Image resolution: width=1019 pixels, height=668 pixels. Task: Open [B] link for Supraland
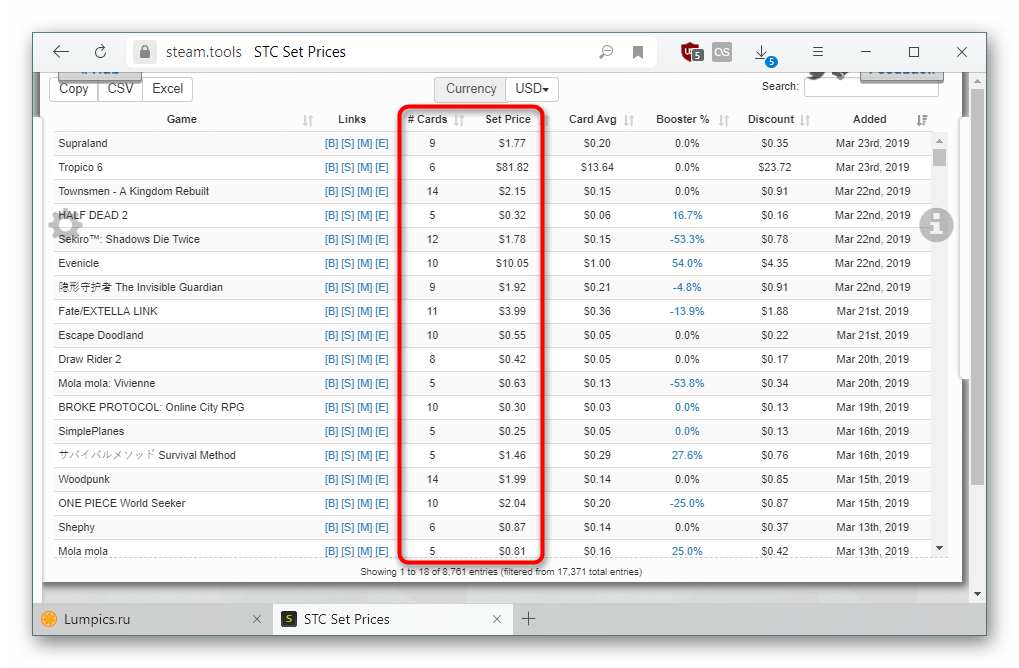331,144
